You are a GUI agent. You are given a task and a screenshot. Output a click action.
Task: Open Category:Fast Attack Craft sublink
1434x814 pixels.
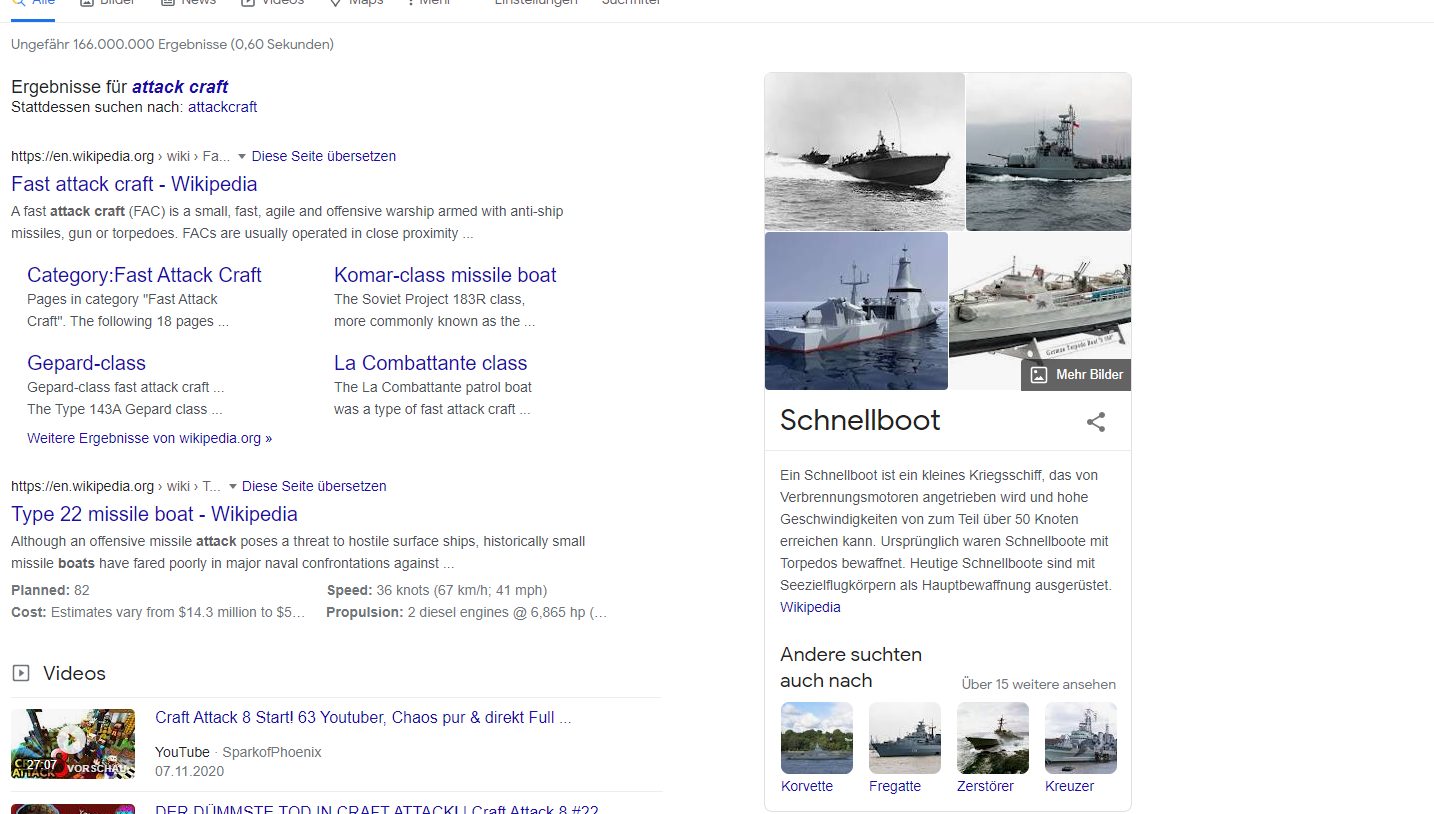click(x=144, y=275)
